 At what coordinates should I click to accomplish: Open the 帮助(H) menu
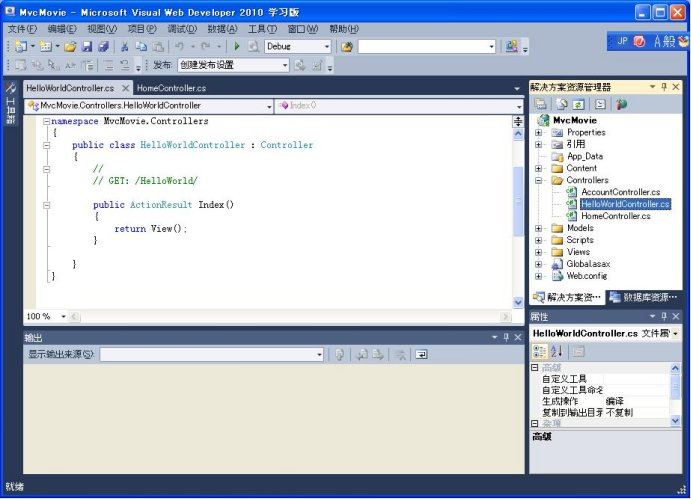pyautogui.click(x=344, y=29)
